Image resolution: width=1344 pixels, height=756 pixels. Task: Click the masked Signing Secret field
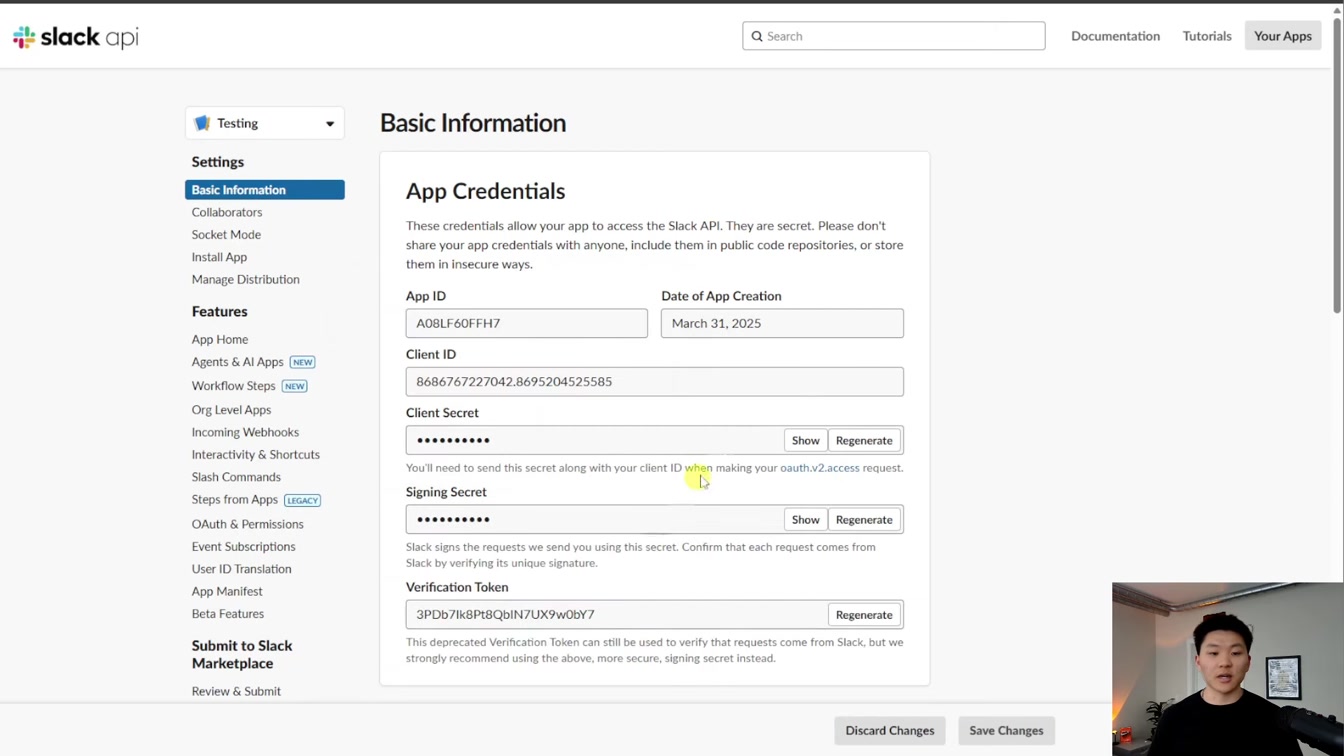click(x=594, y=519)
